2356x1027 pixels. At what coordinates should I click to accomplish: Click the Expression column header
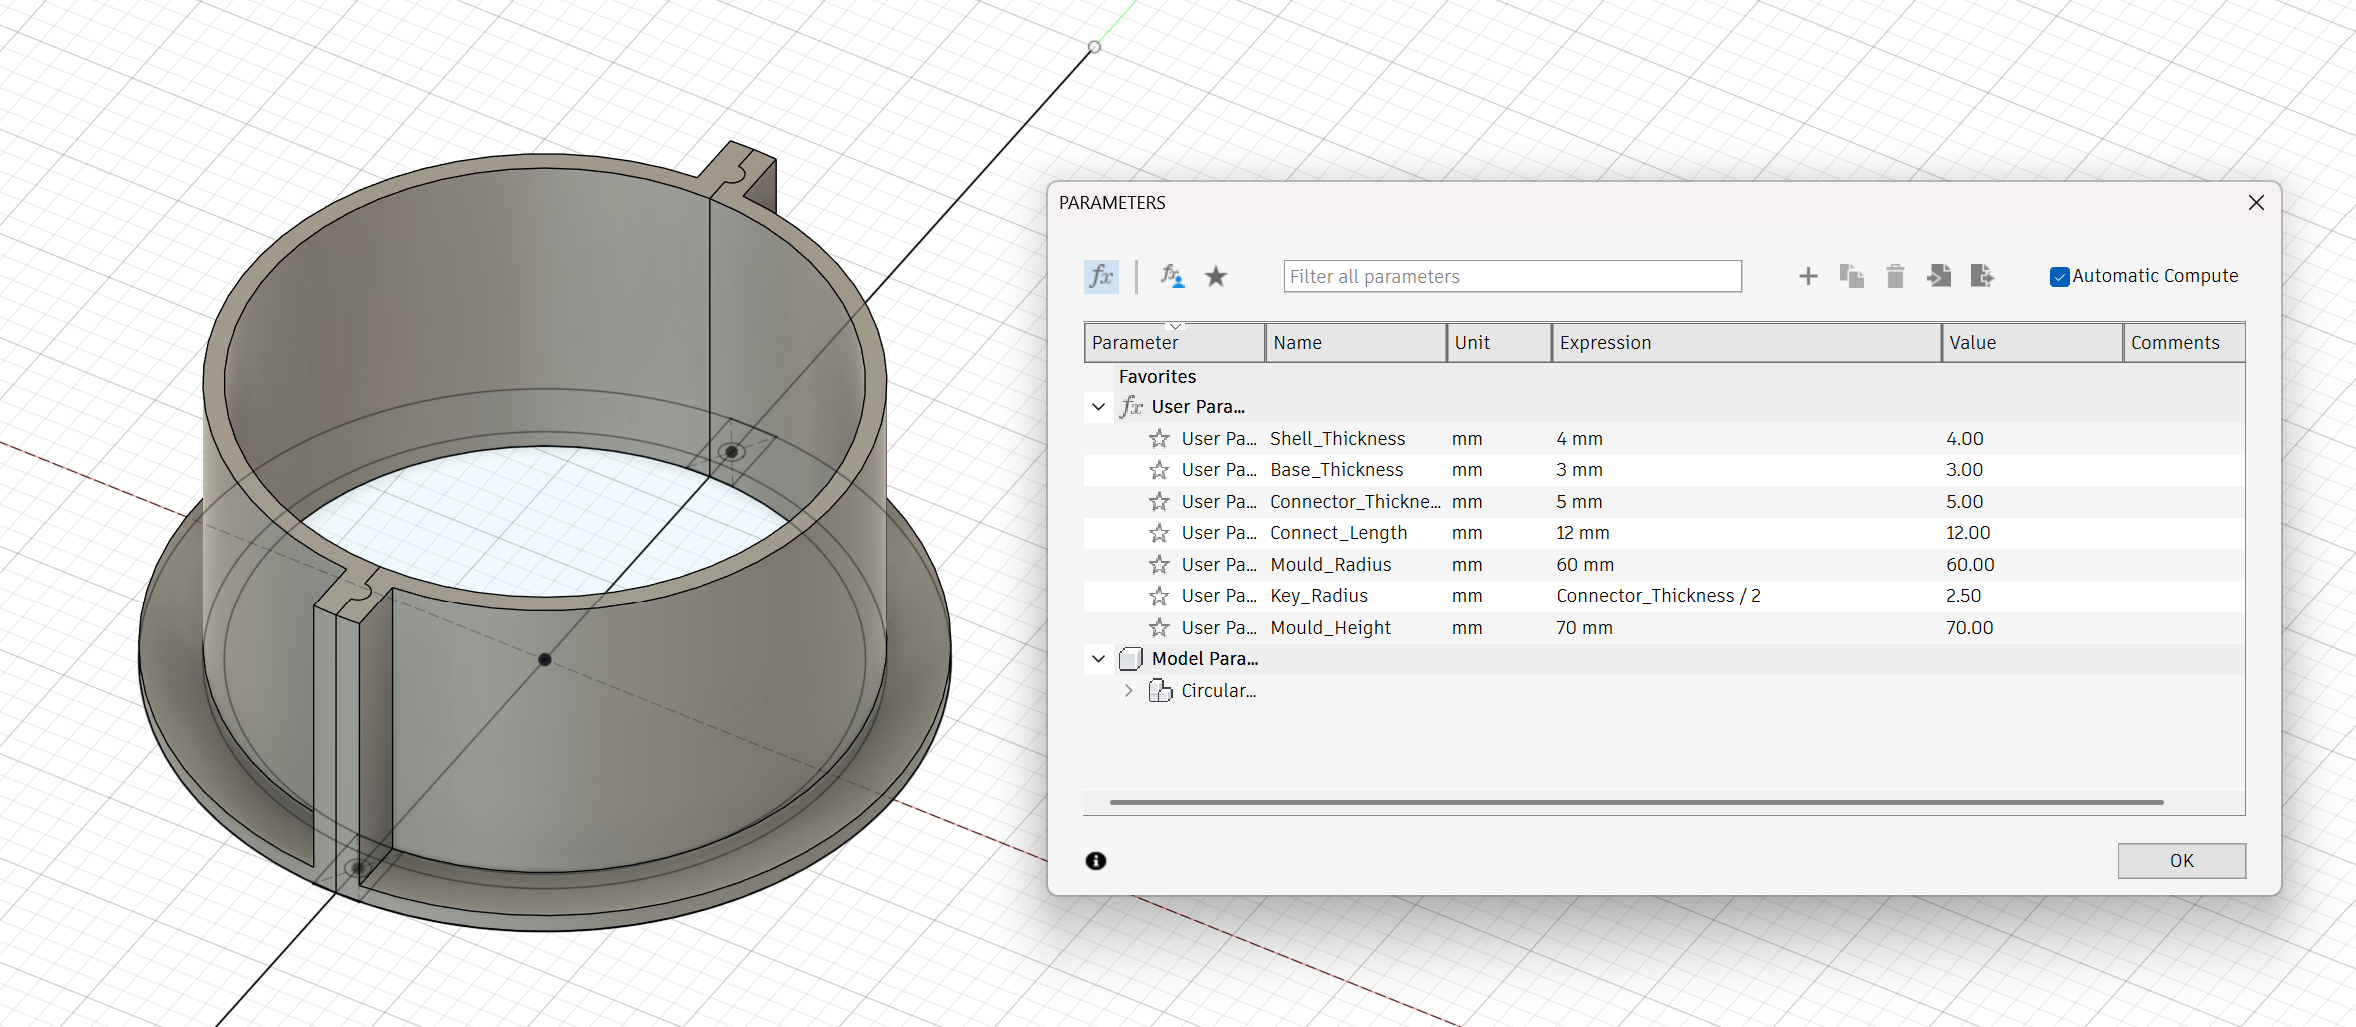(x=1746, y=343)
